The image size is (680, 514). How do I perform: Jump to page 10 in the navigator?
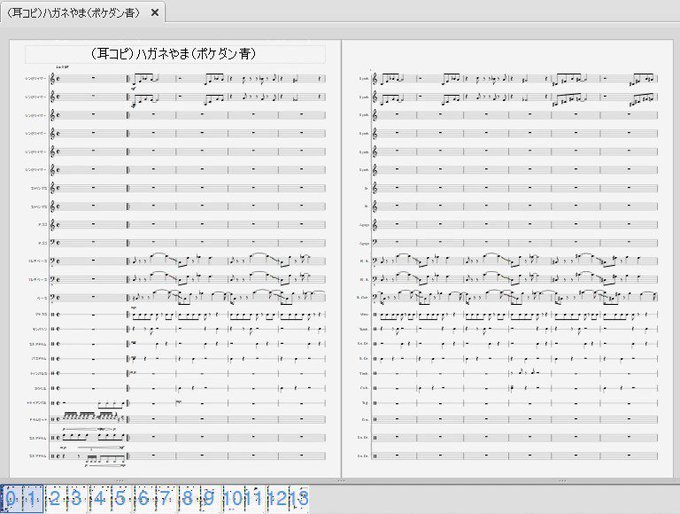pyautogui.click(x=232, y=498)
